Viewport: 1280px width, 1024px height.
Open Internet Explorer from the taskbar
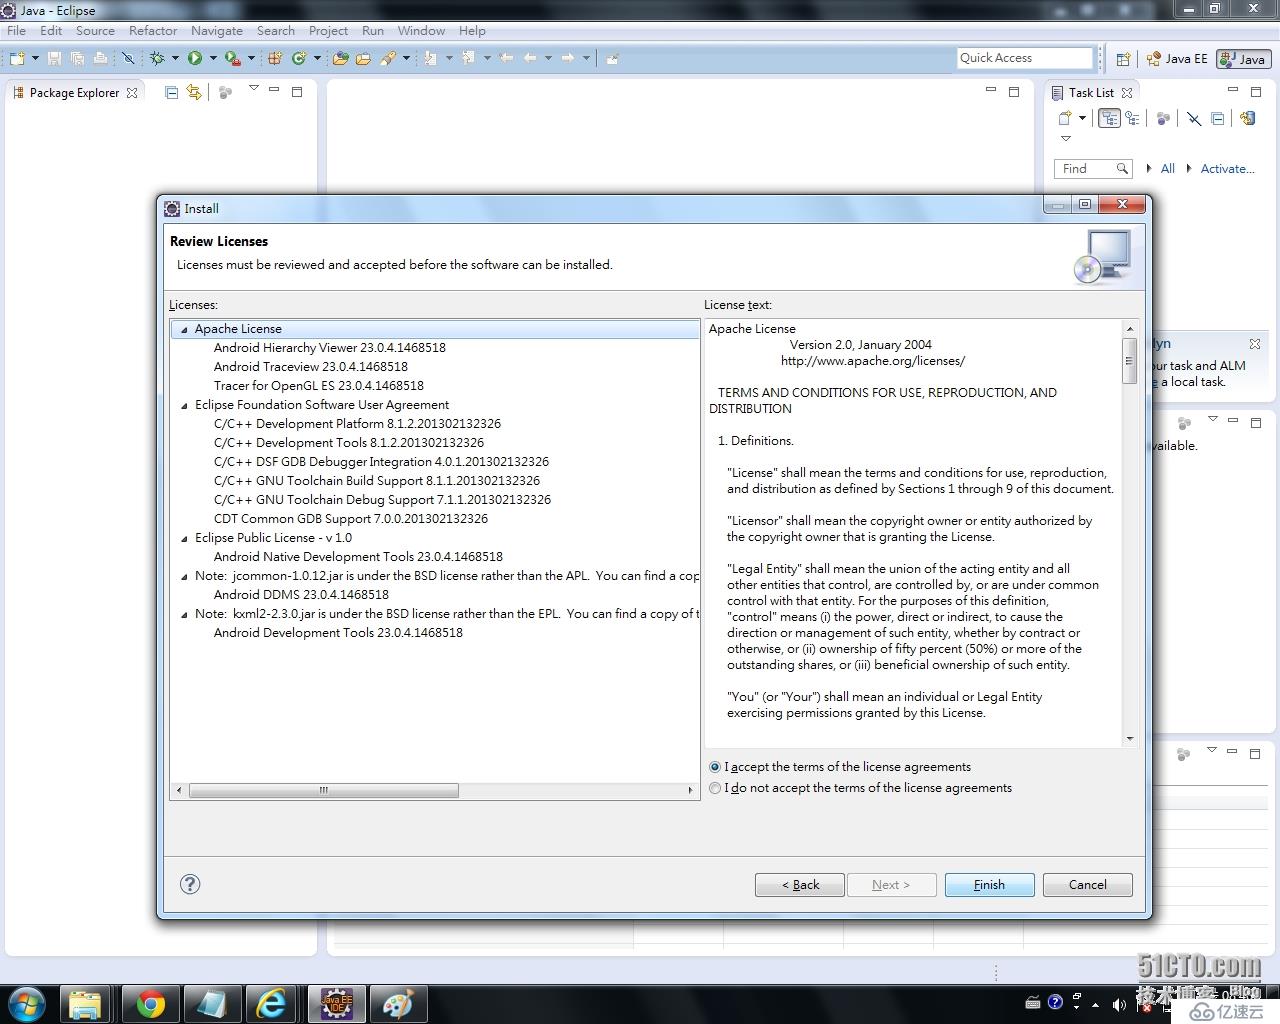[x=271, y=1003]
